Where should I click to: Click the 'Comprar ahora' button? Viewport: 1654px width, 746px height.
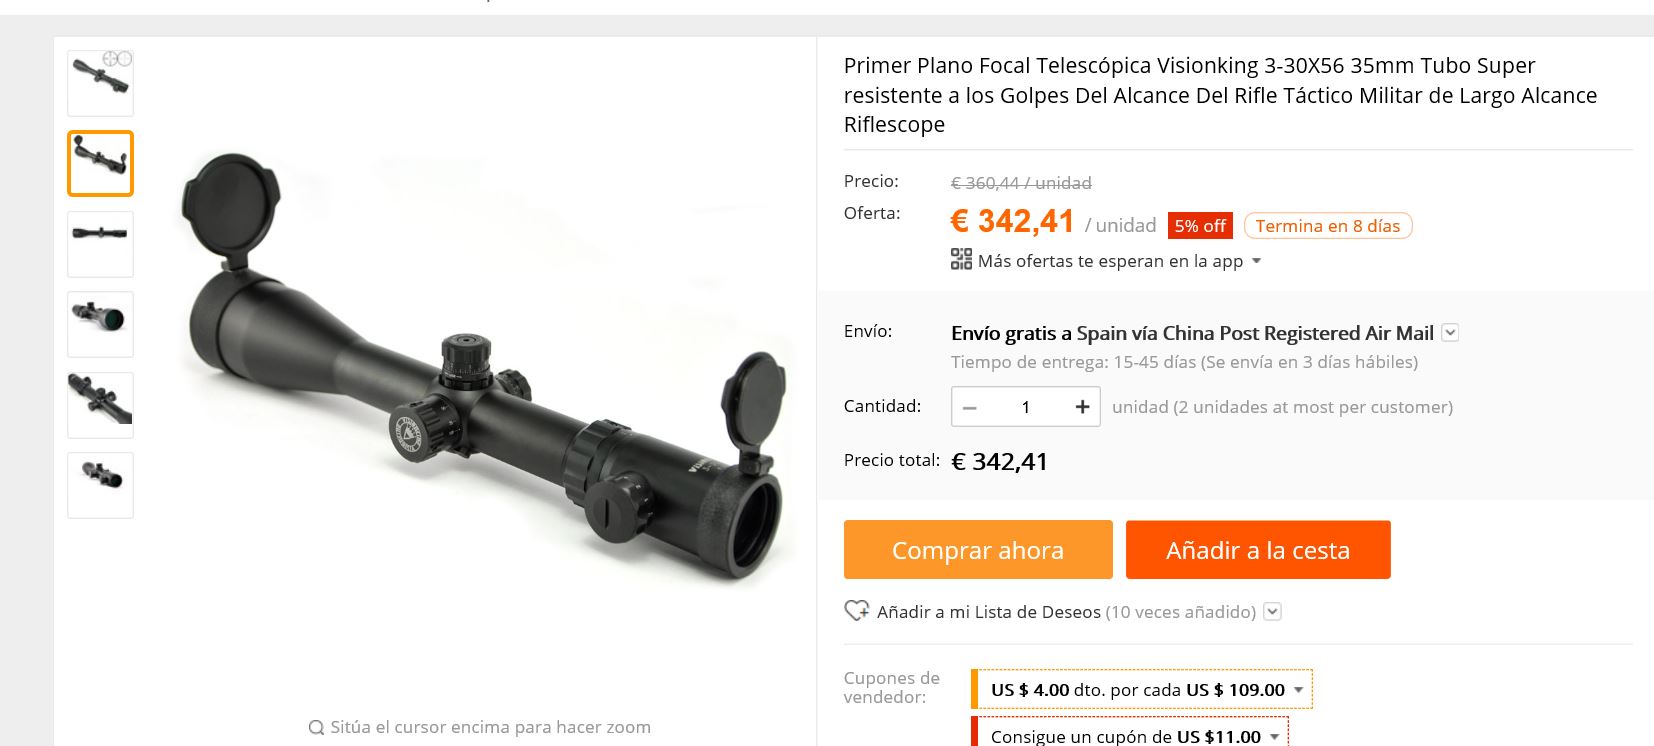(978, 549)
